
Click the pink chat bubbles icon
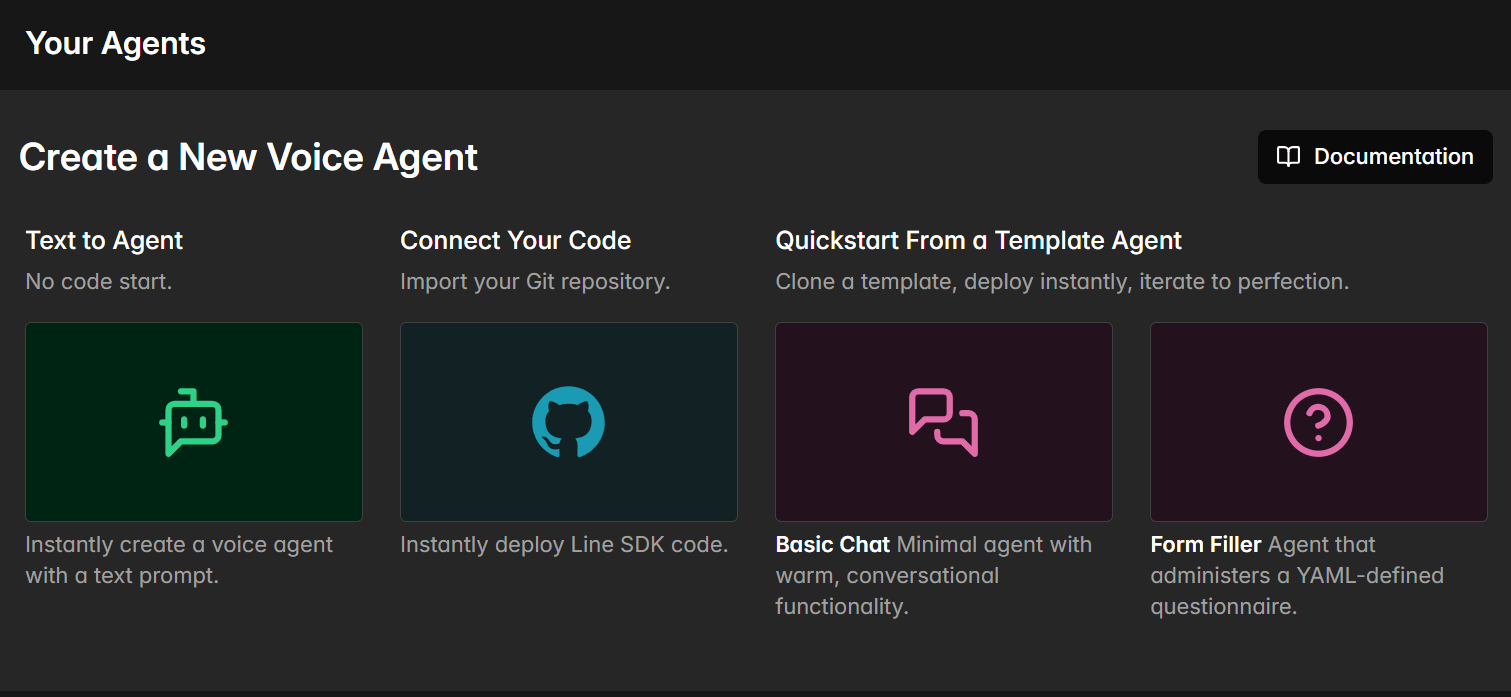(x=943, y=422)
